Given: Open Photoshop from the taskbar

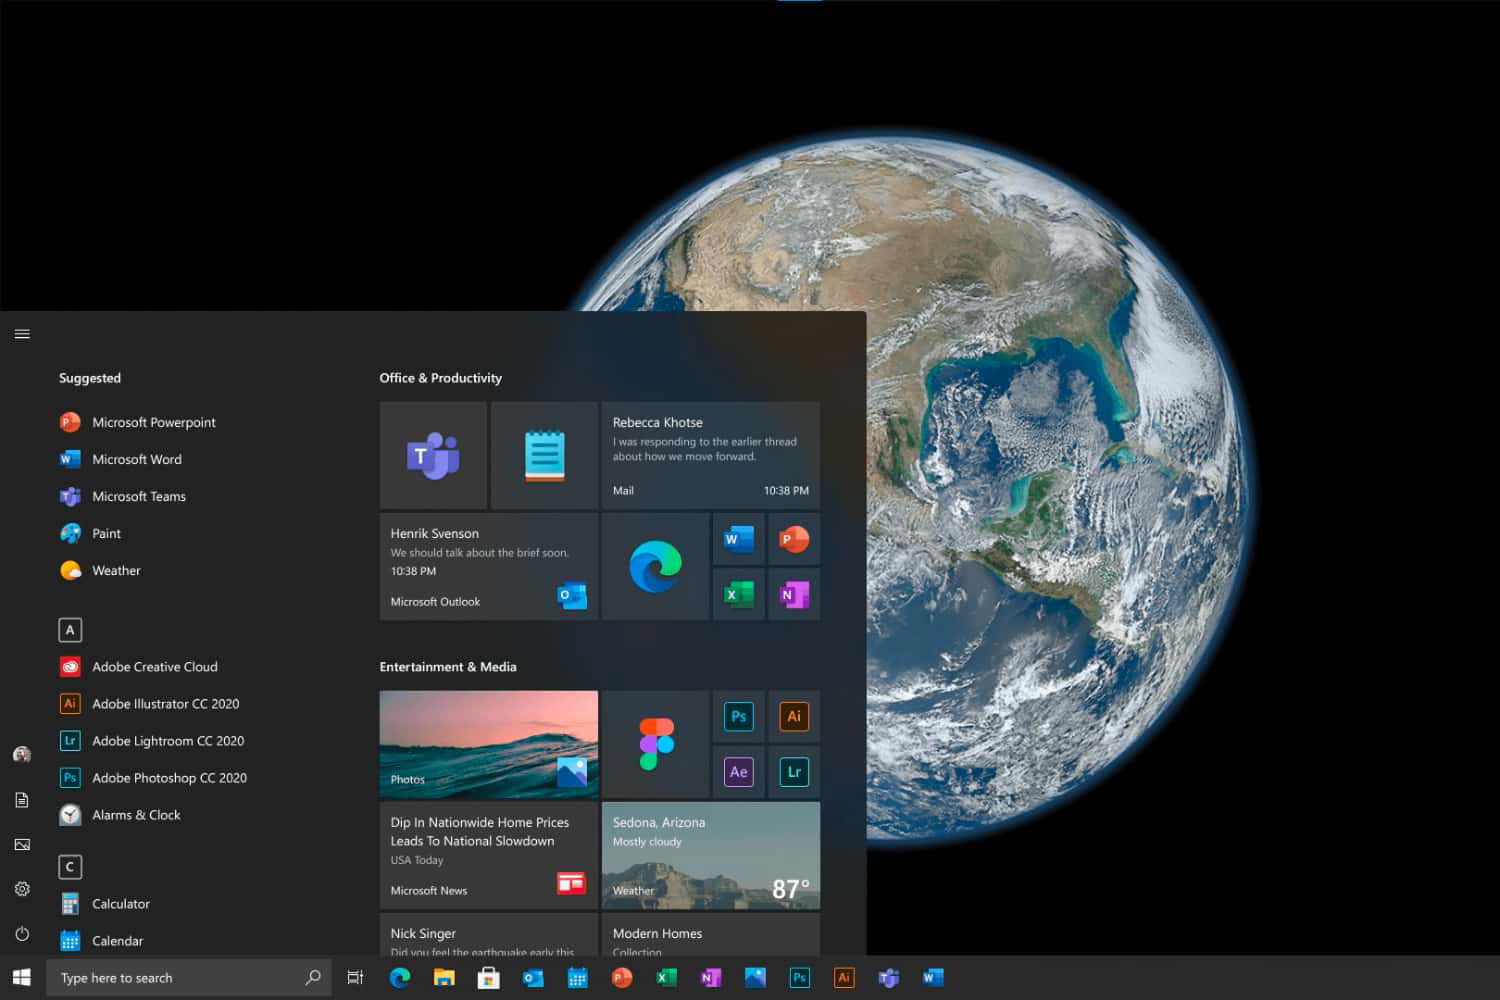Looking at the screenshot, I should 799,977.
